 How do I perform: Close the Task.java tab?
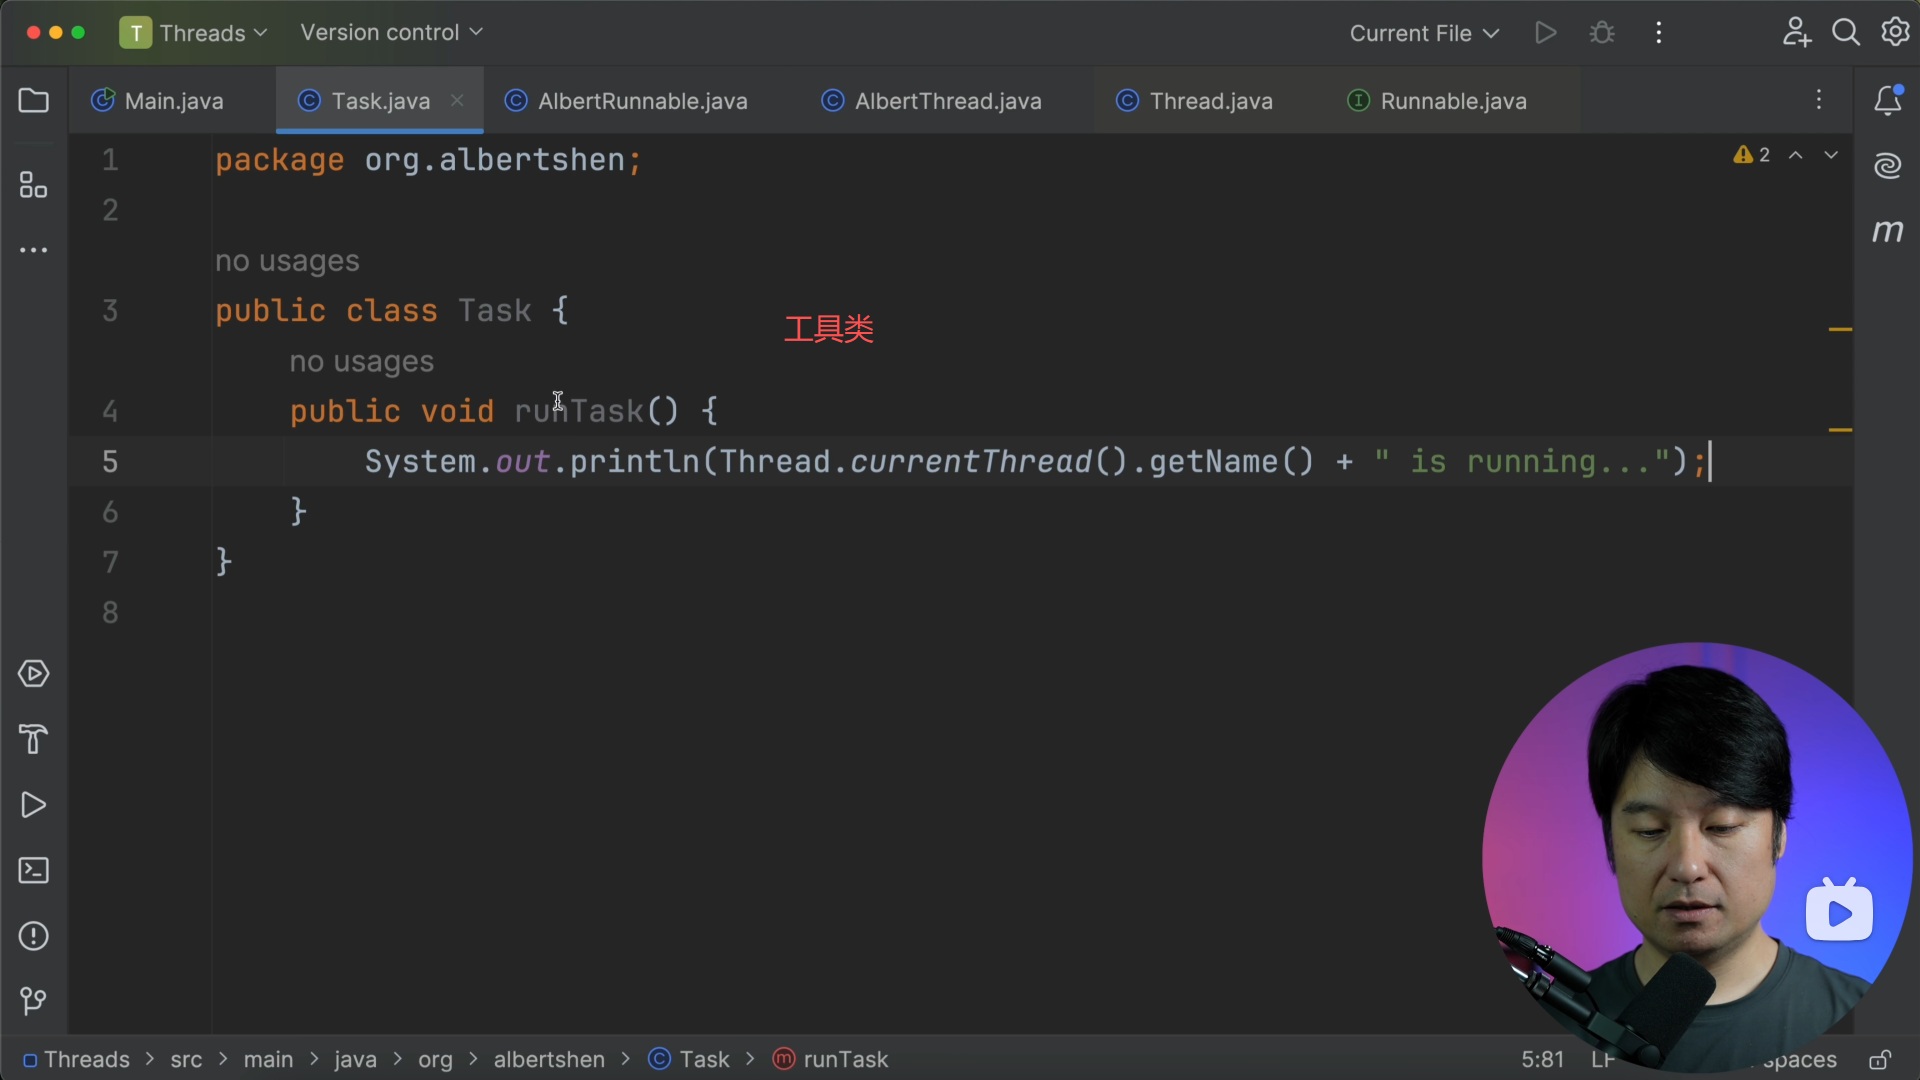(457, 100)
